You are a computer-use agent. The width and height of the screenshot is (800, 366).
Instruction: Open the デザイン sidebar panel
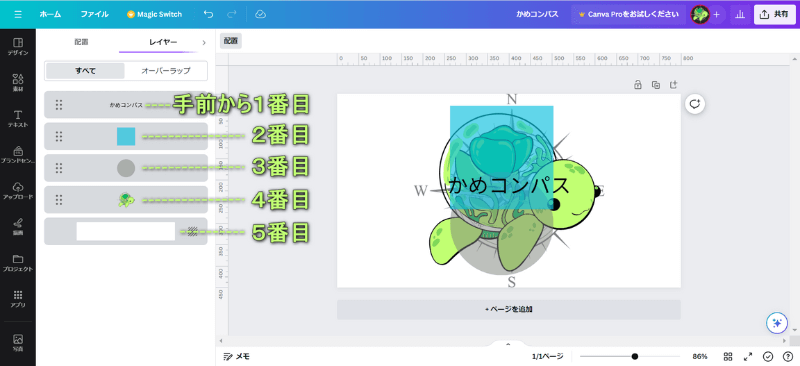tap(18, 46)
